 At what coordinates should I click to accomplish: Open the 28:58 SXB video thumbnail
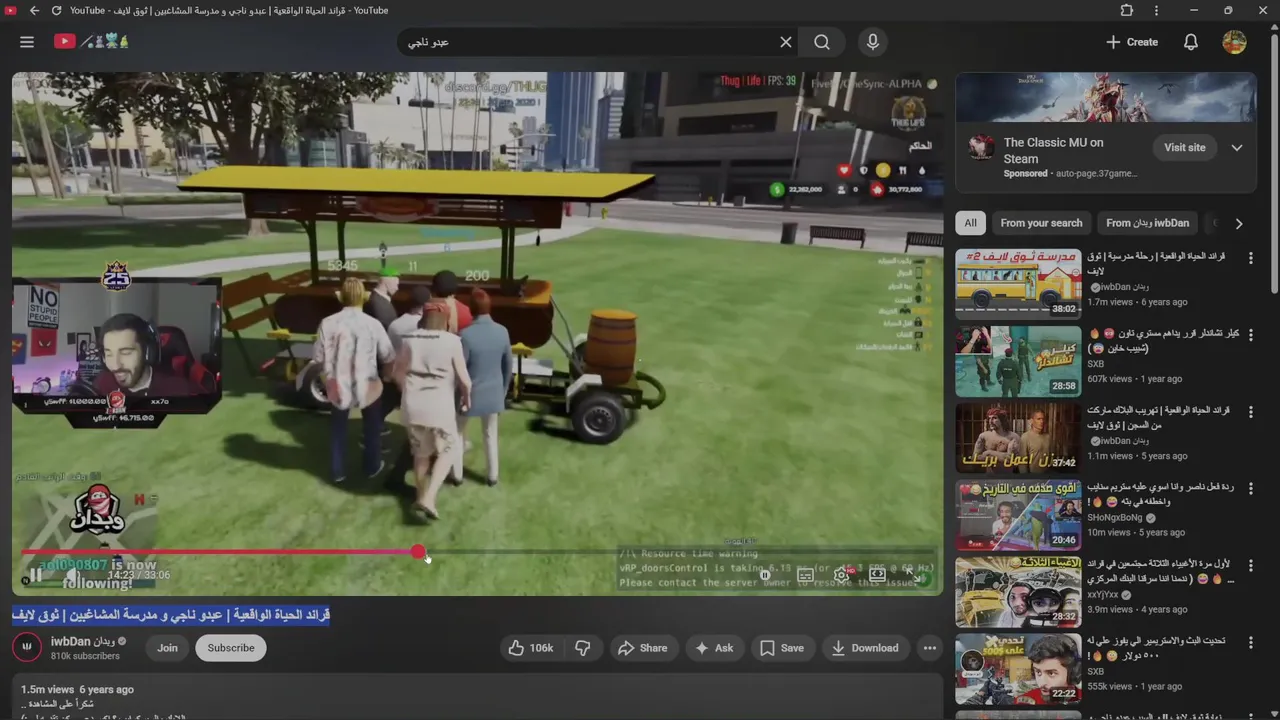pos(1018,361)
